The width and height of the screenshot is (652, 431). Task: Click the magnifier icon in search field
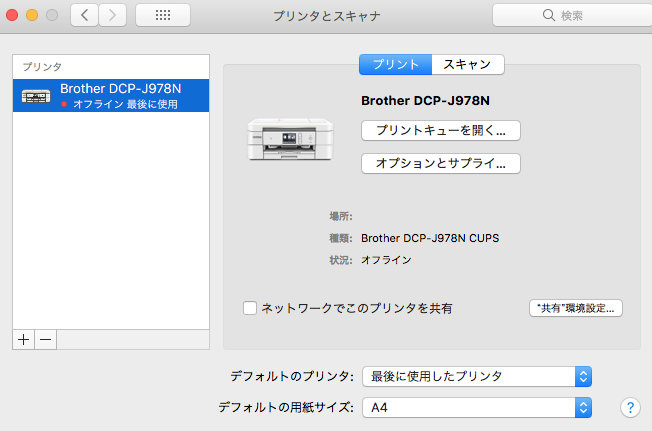(548, 16)
